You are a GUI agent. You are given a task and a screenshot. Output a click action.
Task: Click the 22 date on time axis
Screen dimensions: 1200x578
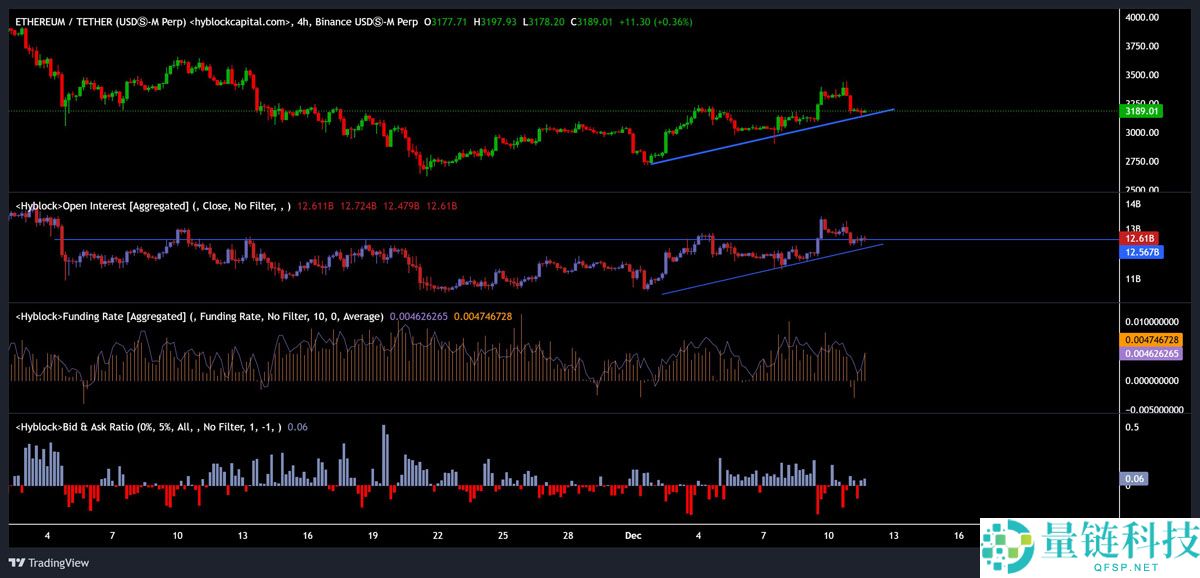(x=438, y=536)
